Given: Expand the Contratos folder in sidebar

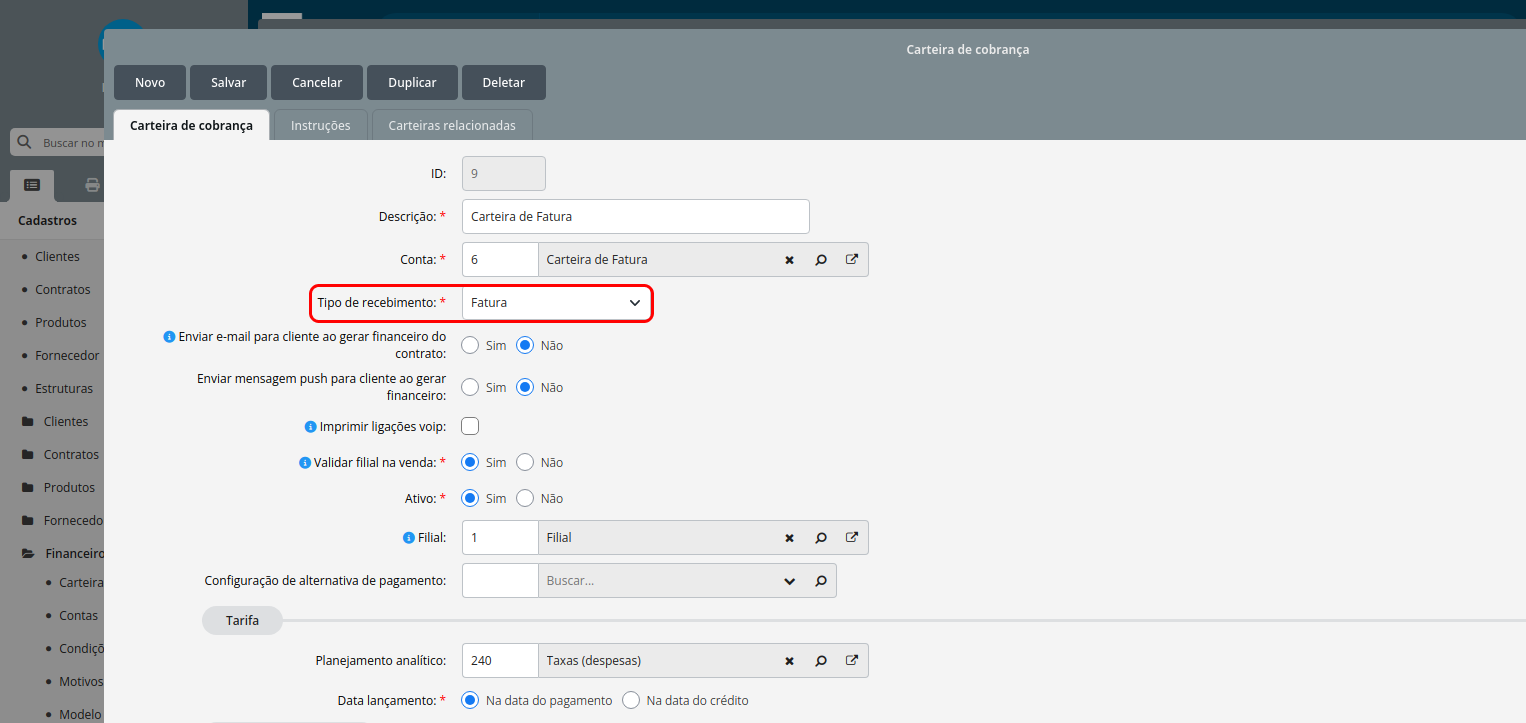Looking at the screenshot, I should [x=71, y=455].
